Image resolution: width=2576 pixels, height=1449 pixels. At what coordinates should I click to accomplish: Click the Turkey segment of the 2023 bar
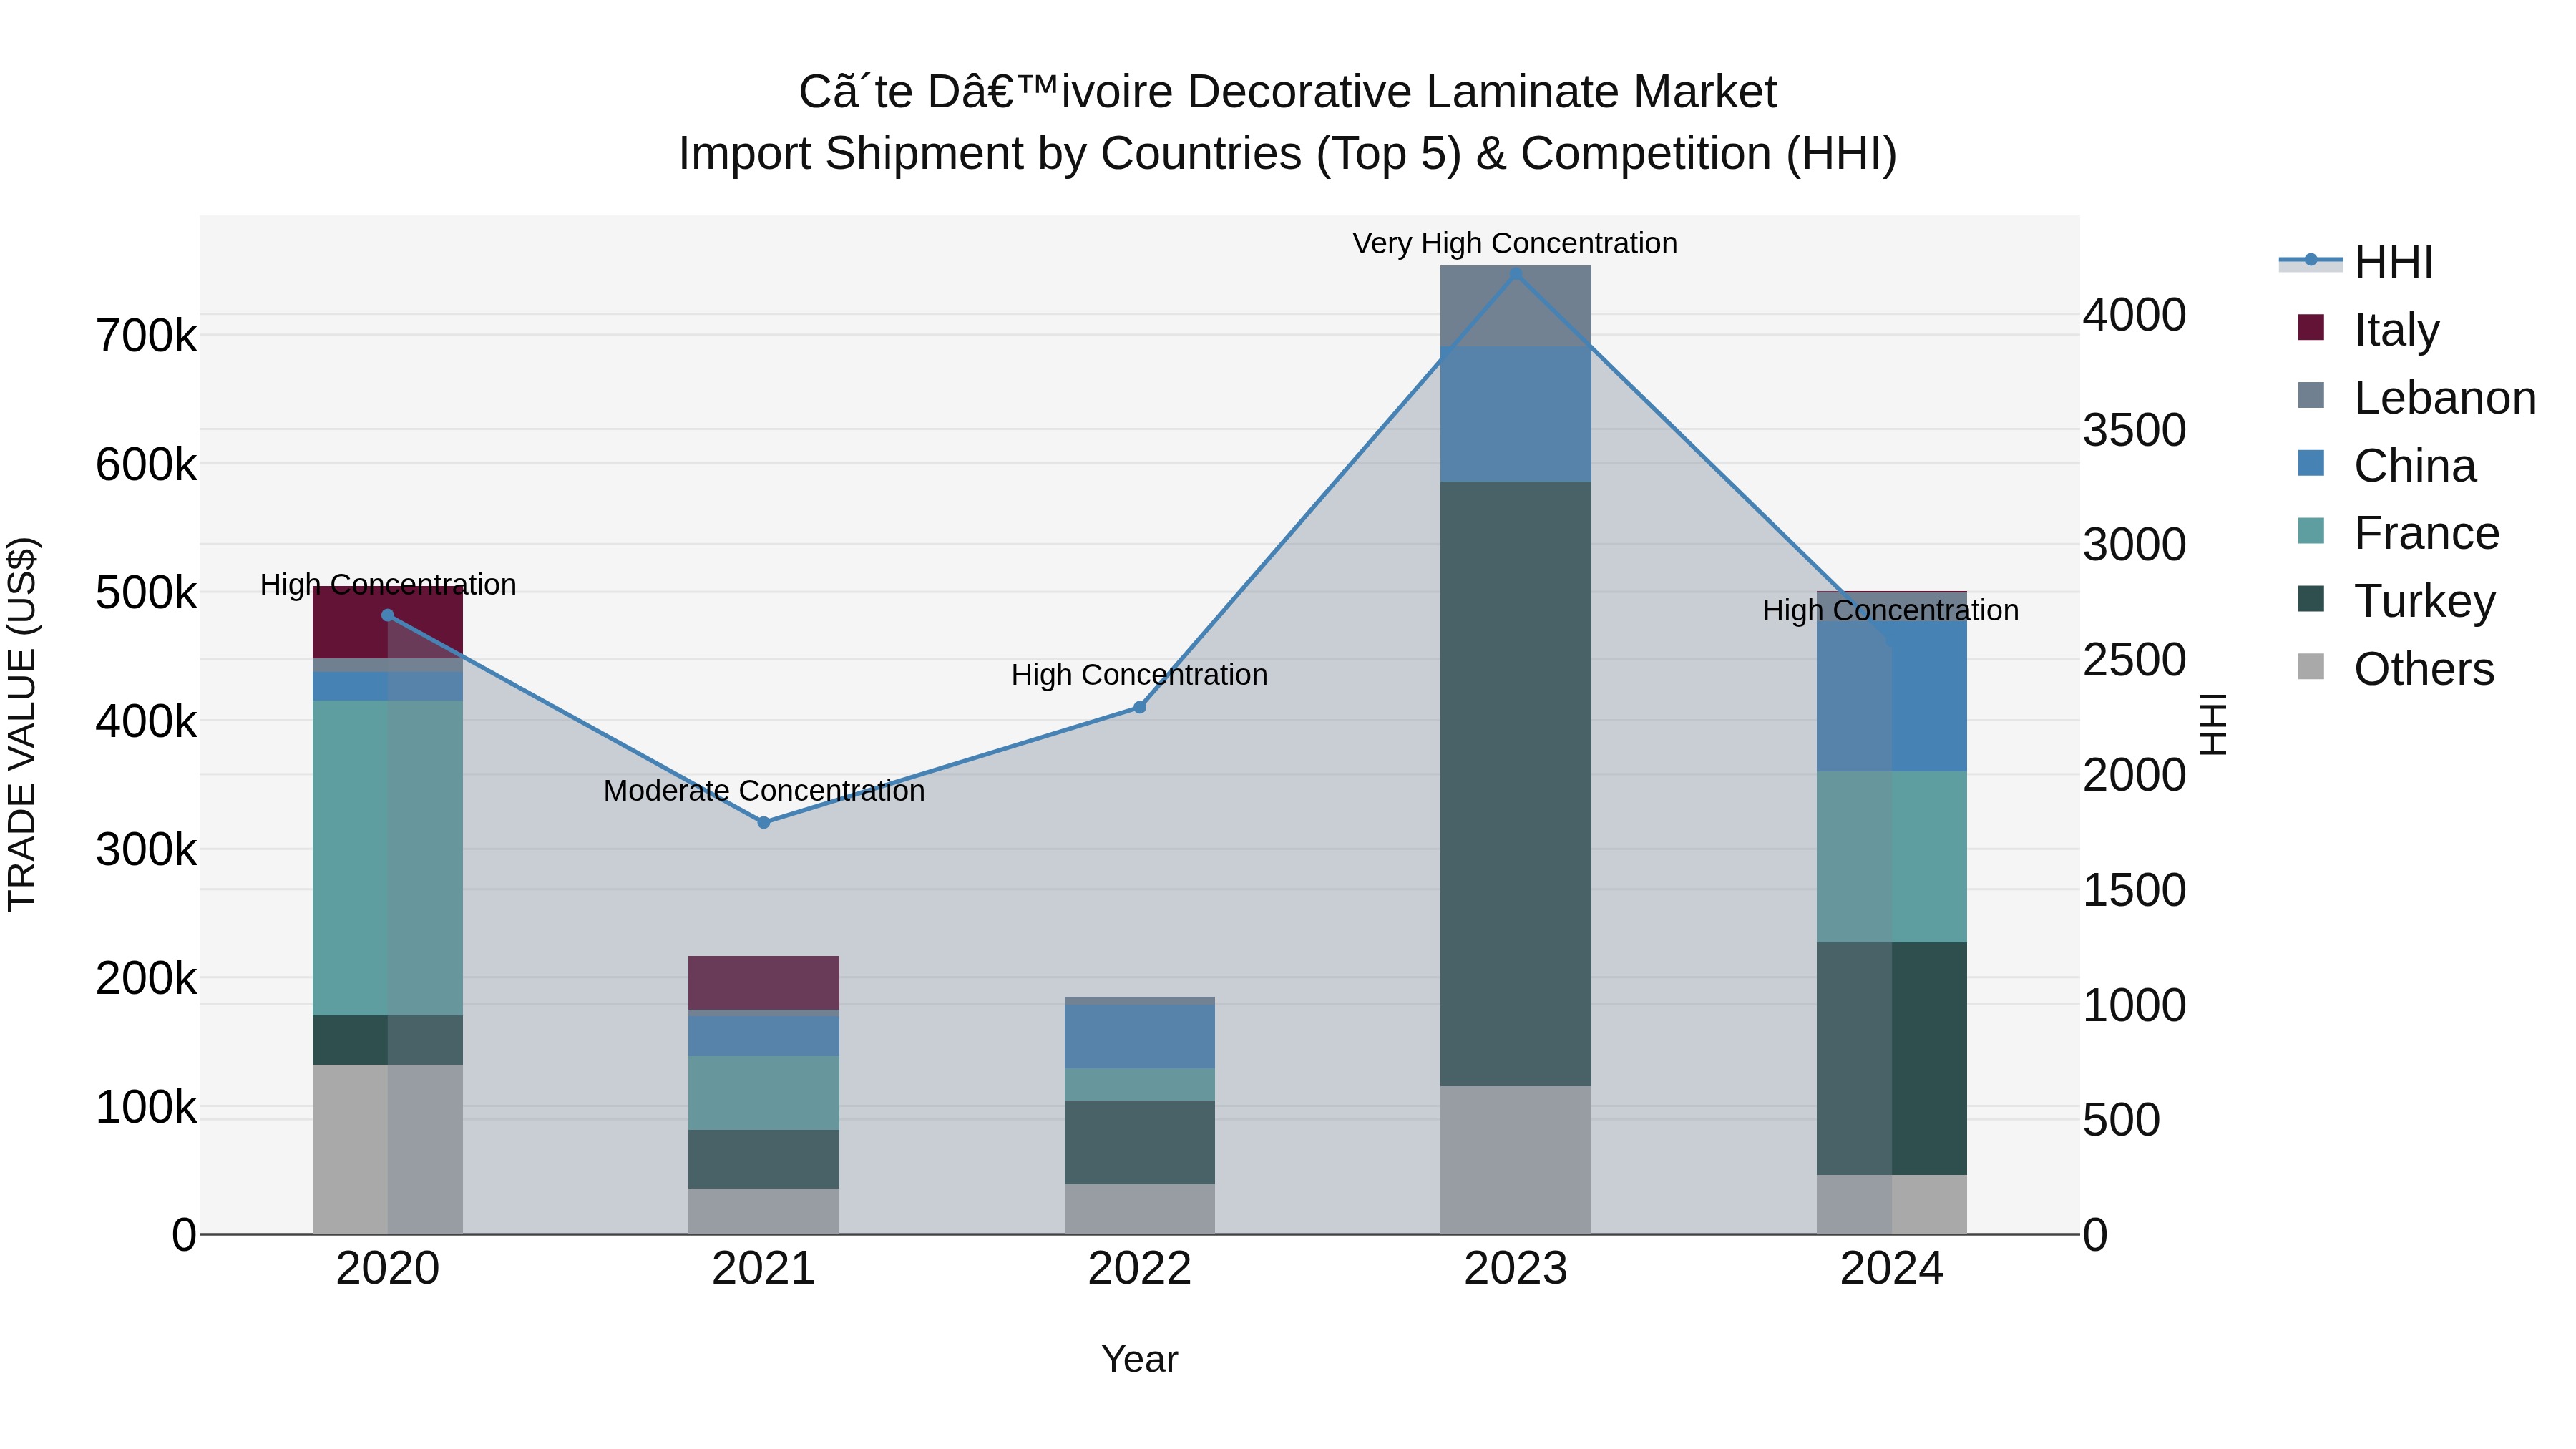point(1515,784)
